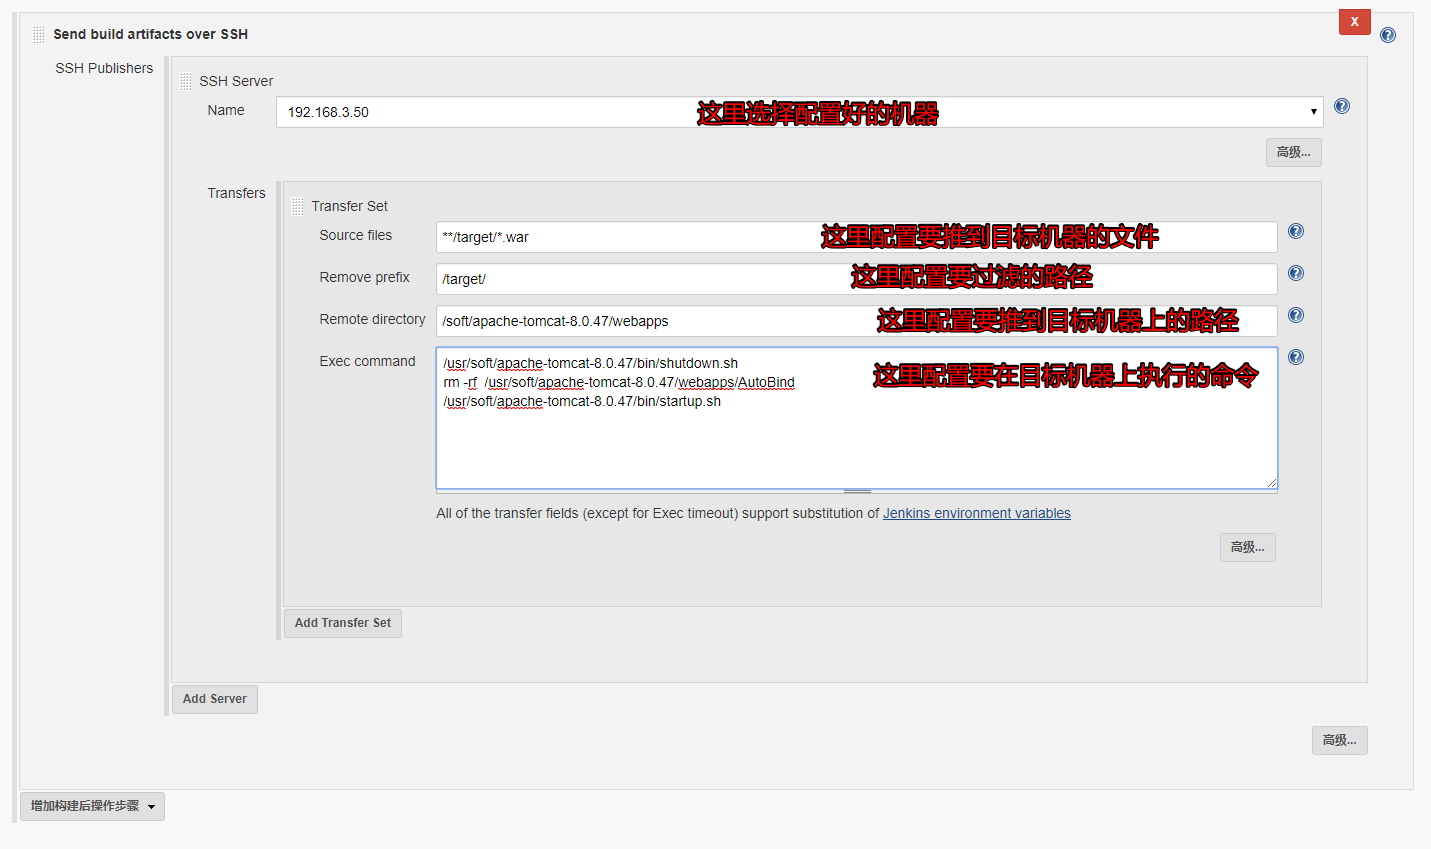Screen dimensions: 1431x849
Task: Click the 高级 button inside Transfer Set
Action: pyautogui.click(x=1248, y=547)
